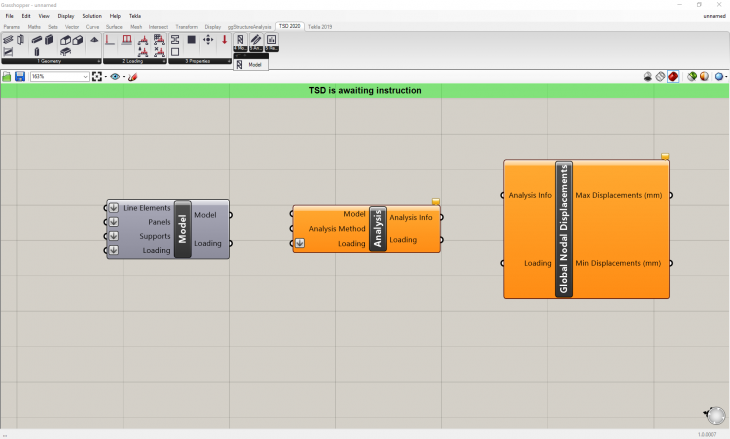This screenshot has width=730, height=439.
Task: Select the four-way arrows icon in Properties panel
Action: (x=208, y=40)
